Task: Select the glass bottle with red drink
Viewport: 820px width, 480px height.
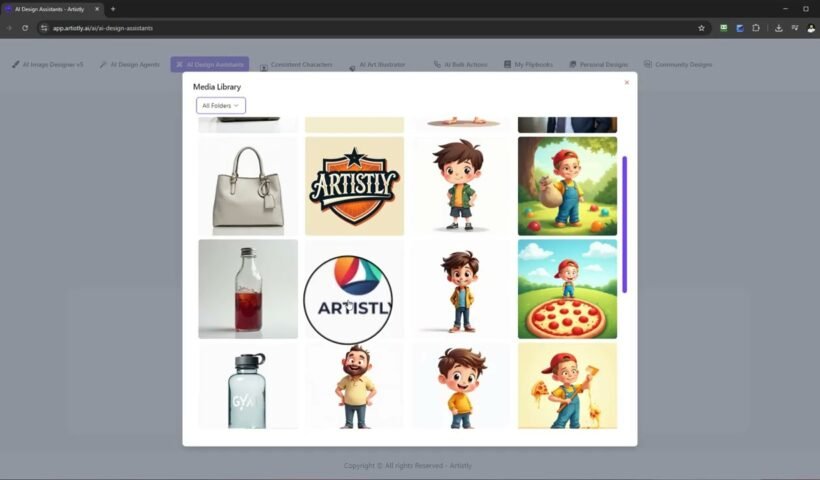Action: [248, 289]
